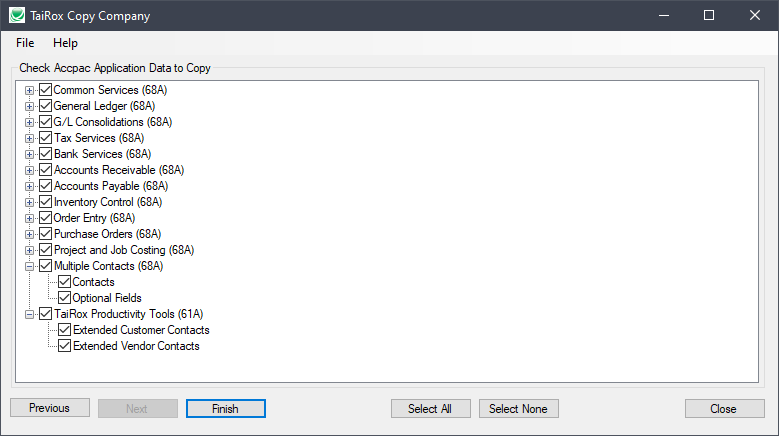The image size is (779, 436).
Task: Toggle Multiple Contacts (68A) checkbox
Action: [46, 266]
